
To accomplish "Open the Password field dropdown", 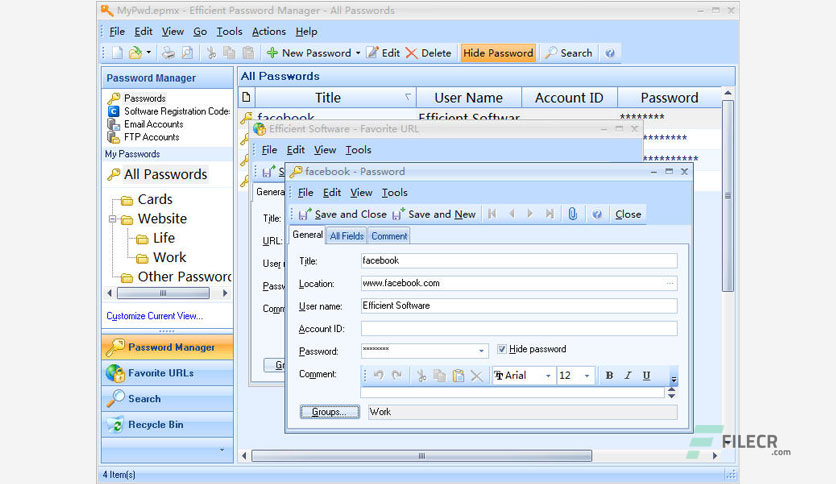I will pyautogui.click(x=481, y=351).
